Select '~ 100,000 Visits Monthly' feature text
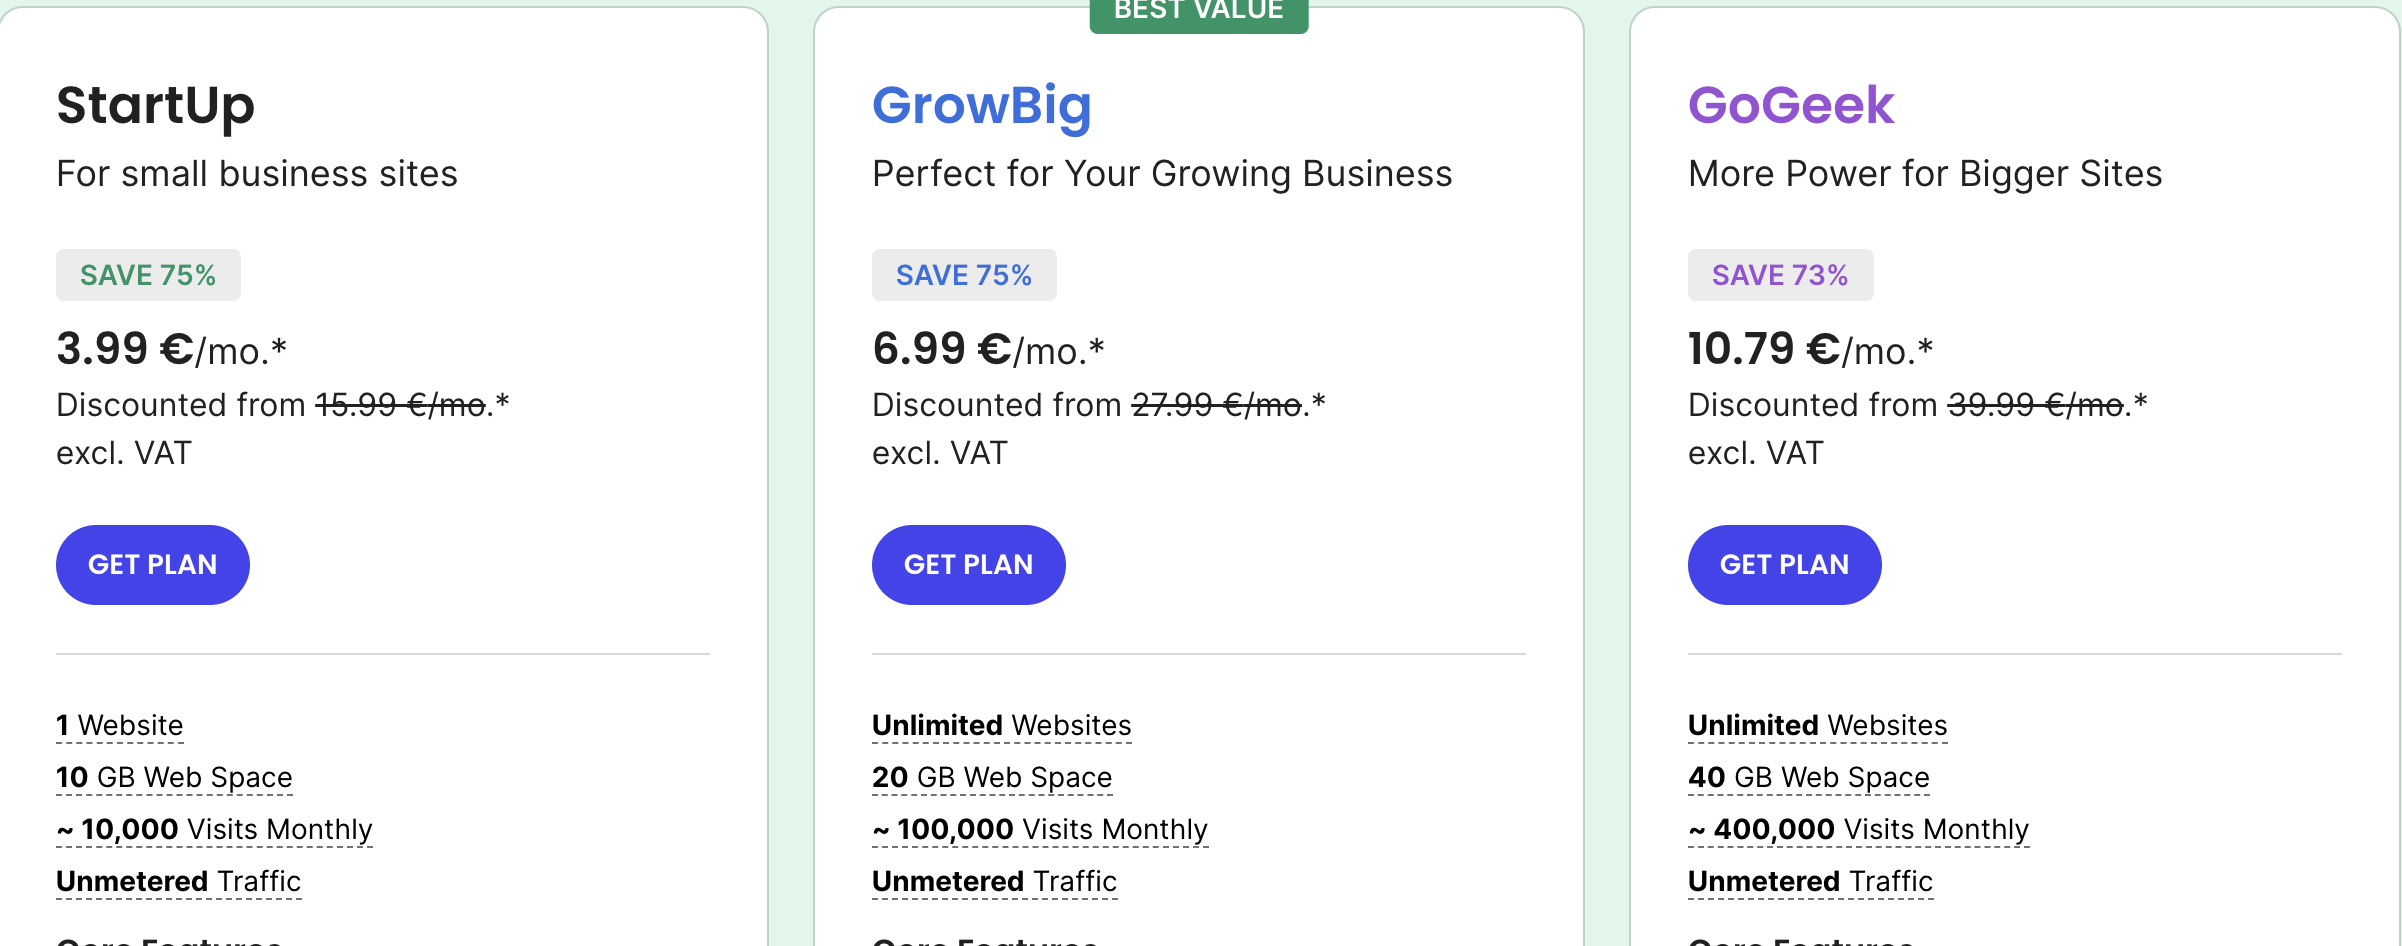Screen dimensions: 2402x946 coord(1040,829)
